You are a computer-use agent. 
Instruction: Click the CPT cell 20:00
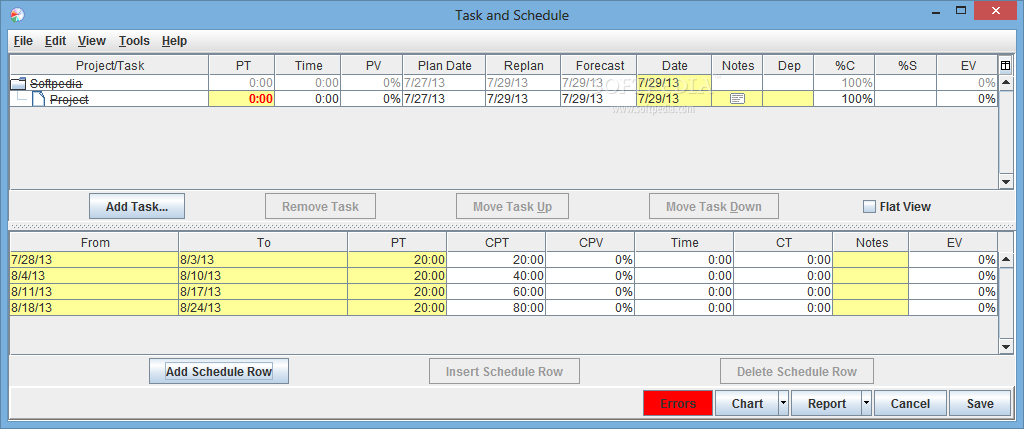pyautogui.click(x=496, y=260)
